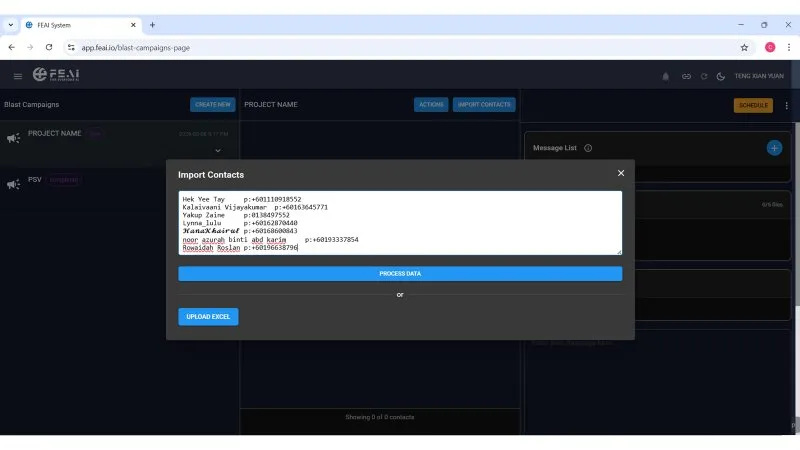800x450 pixels.
Task: Click the 'Rowaidah Roslan' contact line
Action: point(240,248)
